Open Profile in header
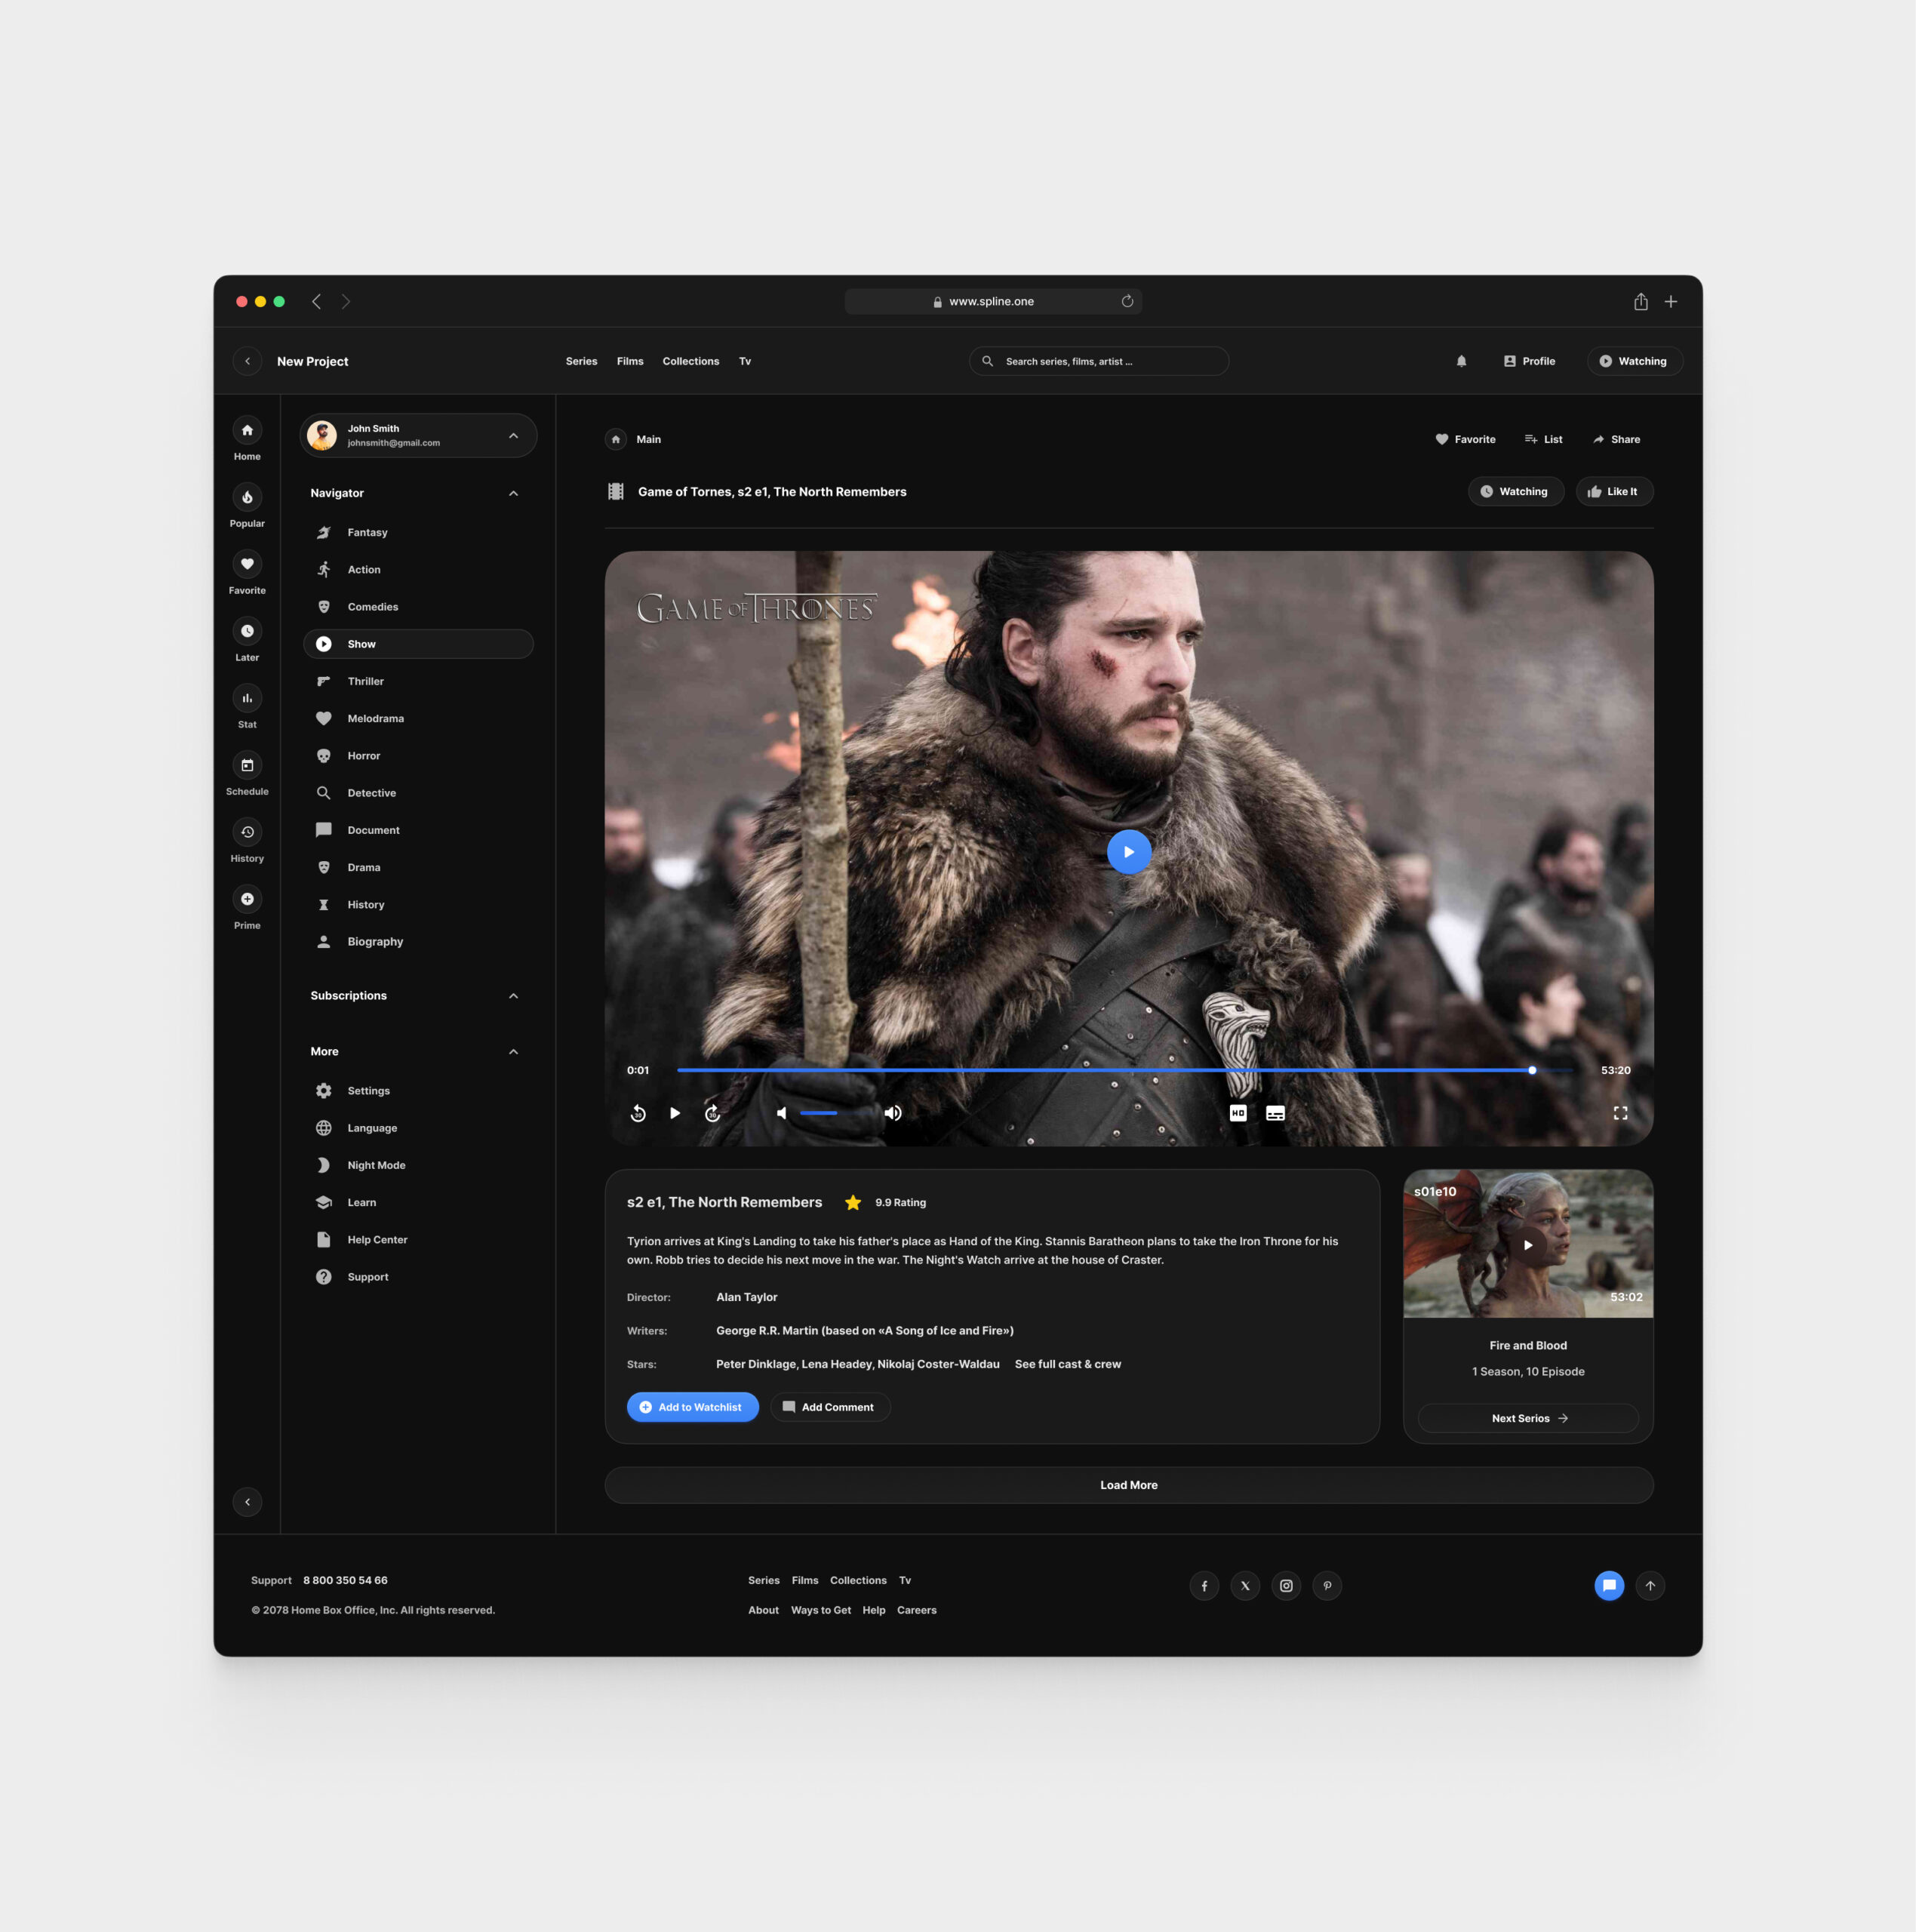The image size is (1916, 1932). (x=1530, y=361)
